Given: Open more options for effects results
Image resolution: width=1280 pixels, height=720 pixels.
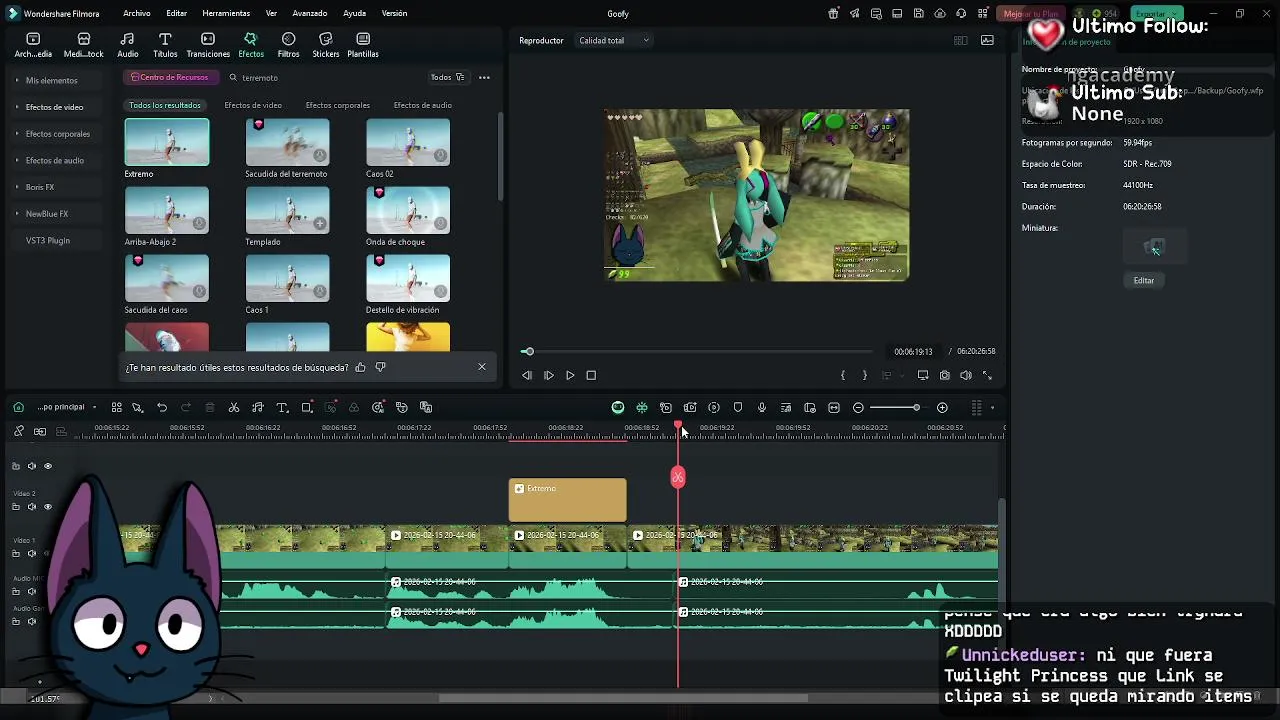Looking at the screenshot, I should point(484,77).
